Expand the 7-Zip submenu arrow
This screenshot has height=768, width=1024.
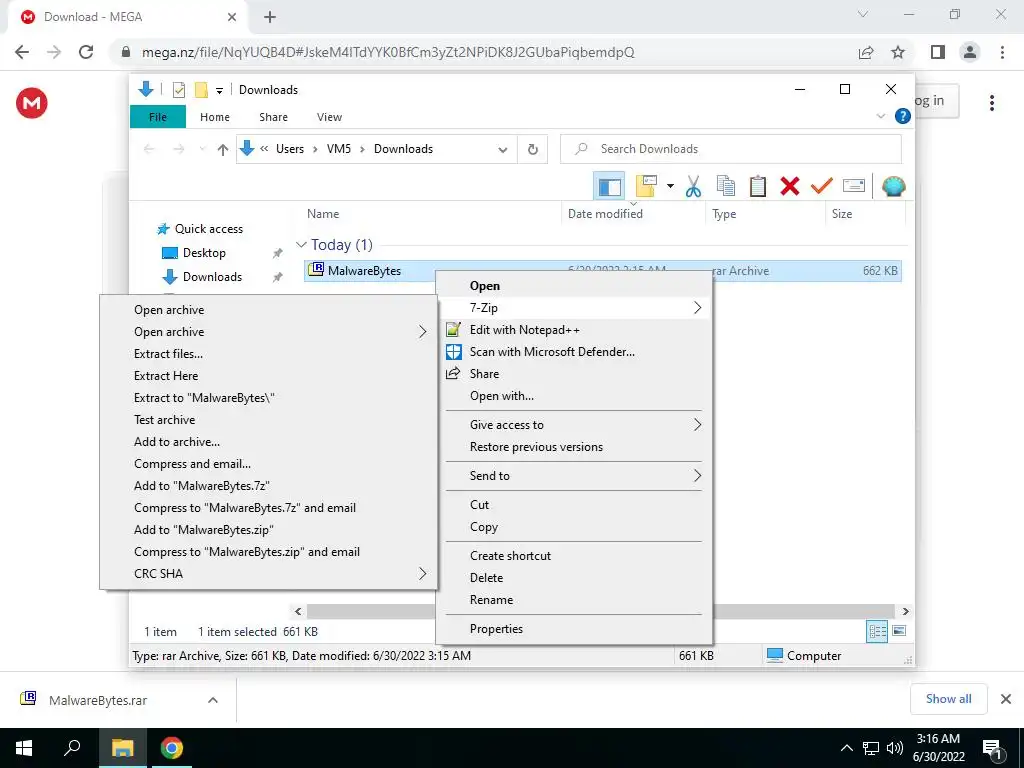[697, 308]
